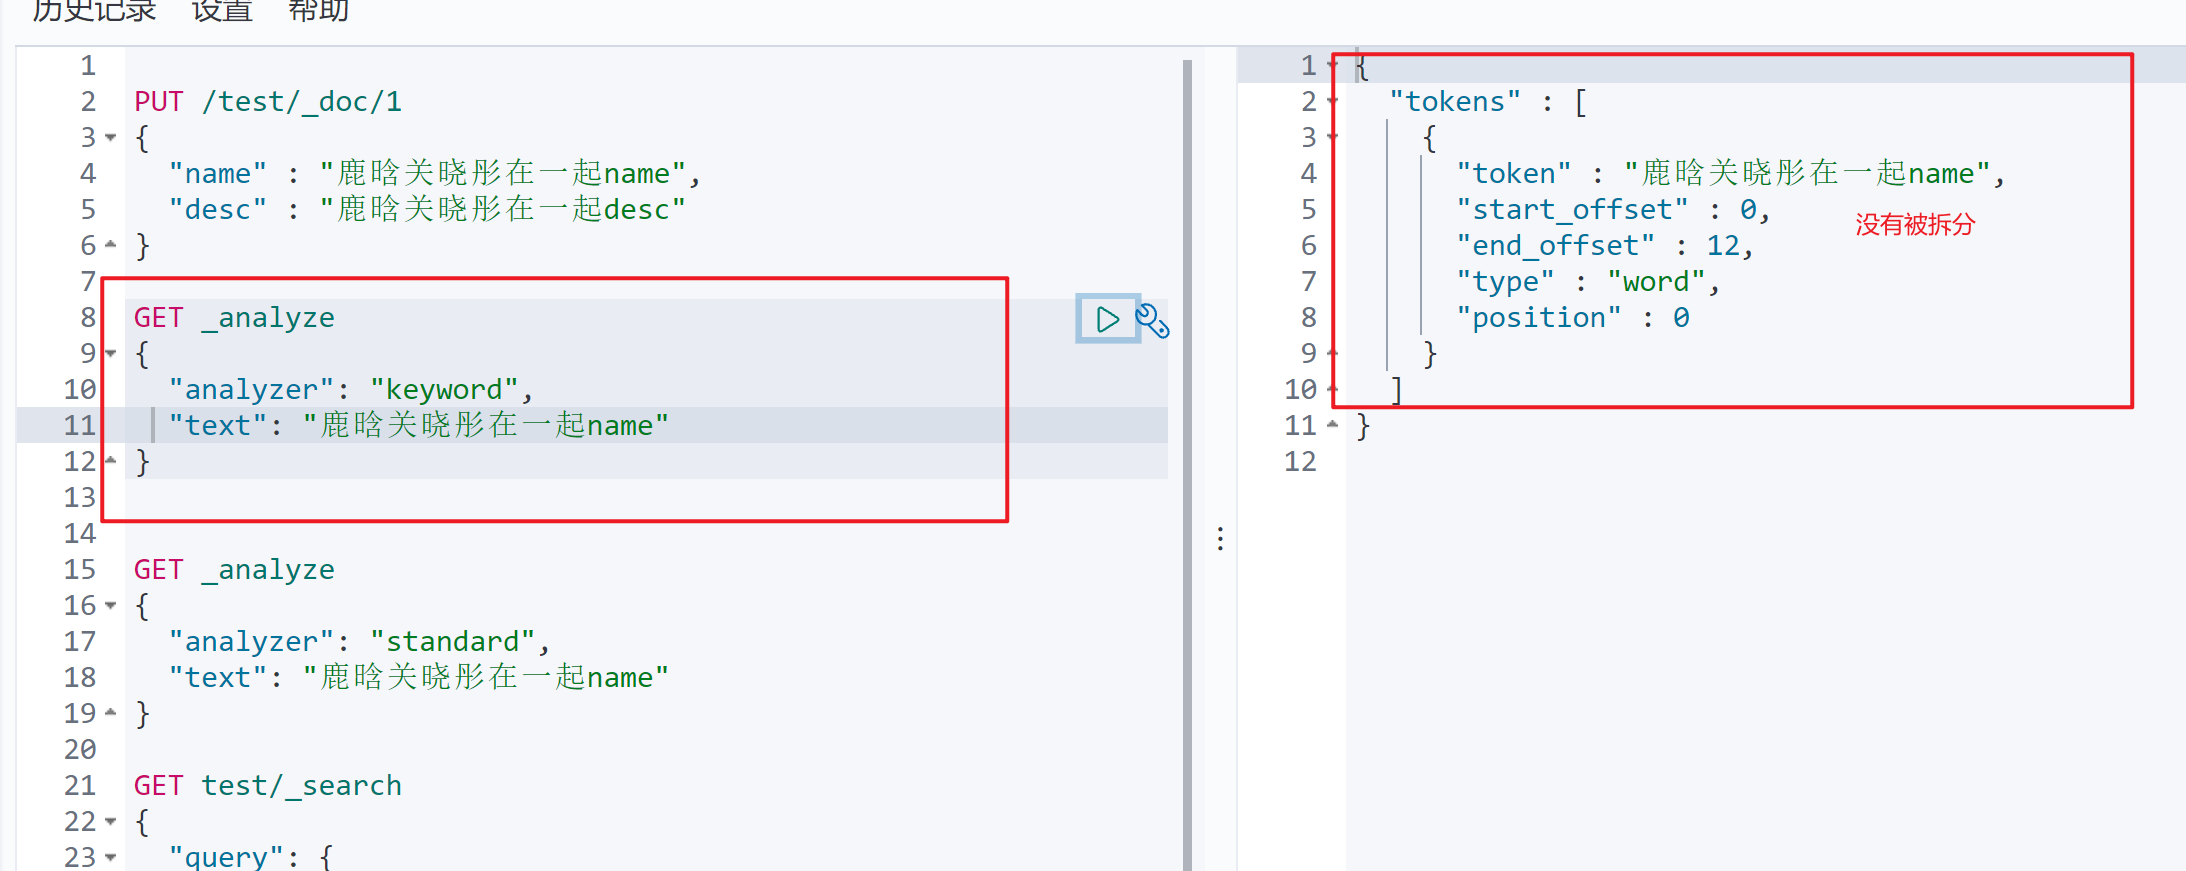Click line number 13 in request gutter
The width and height of the screenshot is (2186, 871).
(80, 497)
